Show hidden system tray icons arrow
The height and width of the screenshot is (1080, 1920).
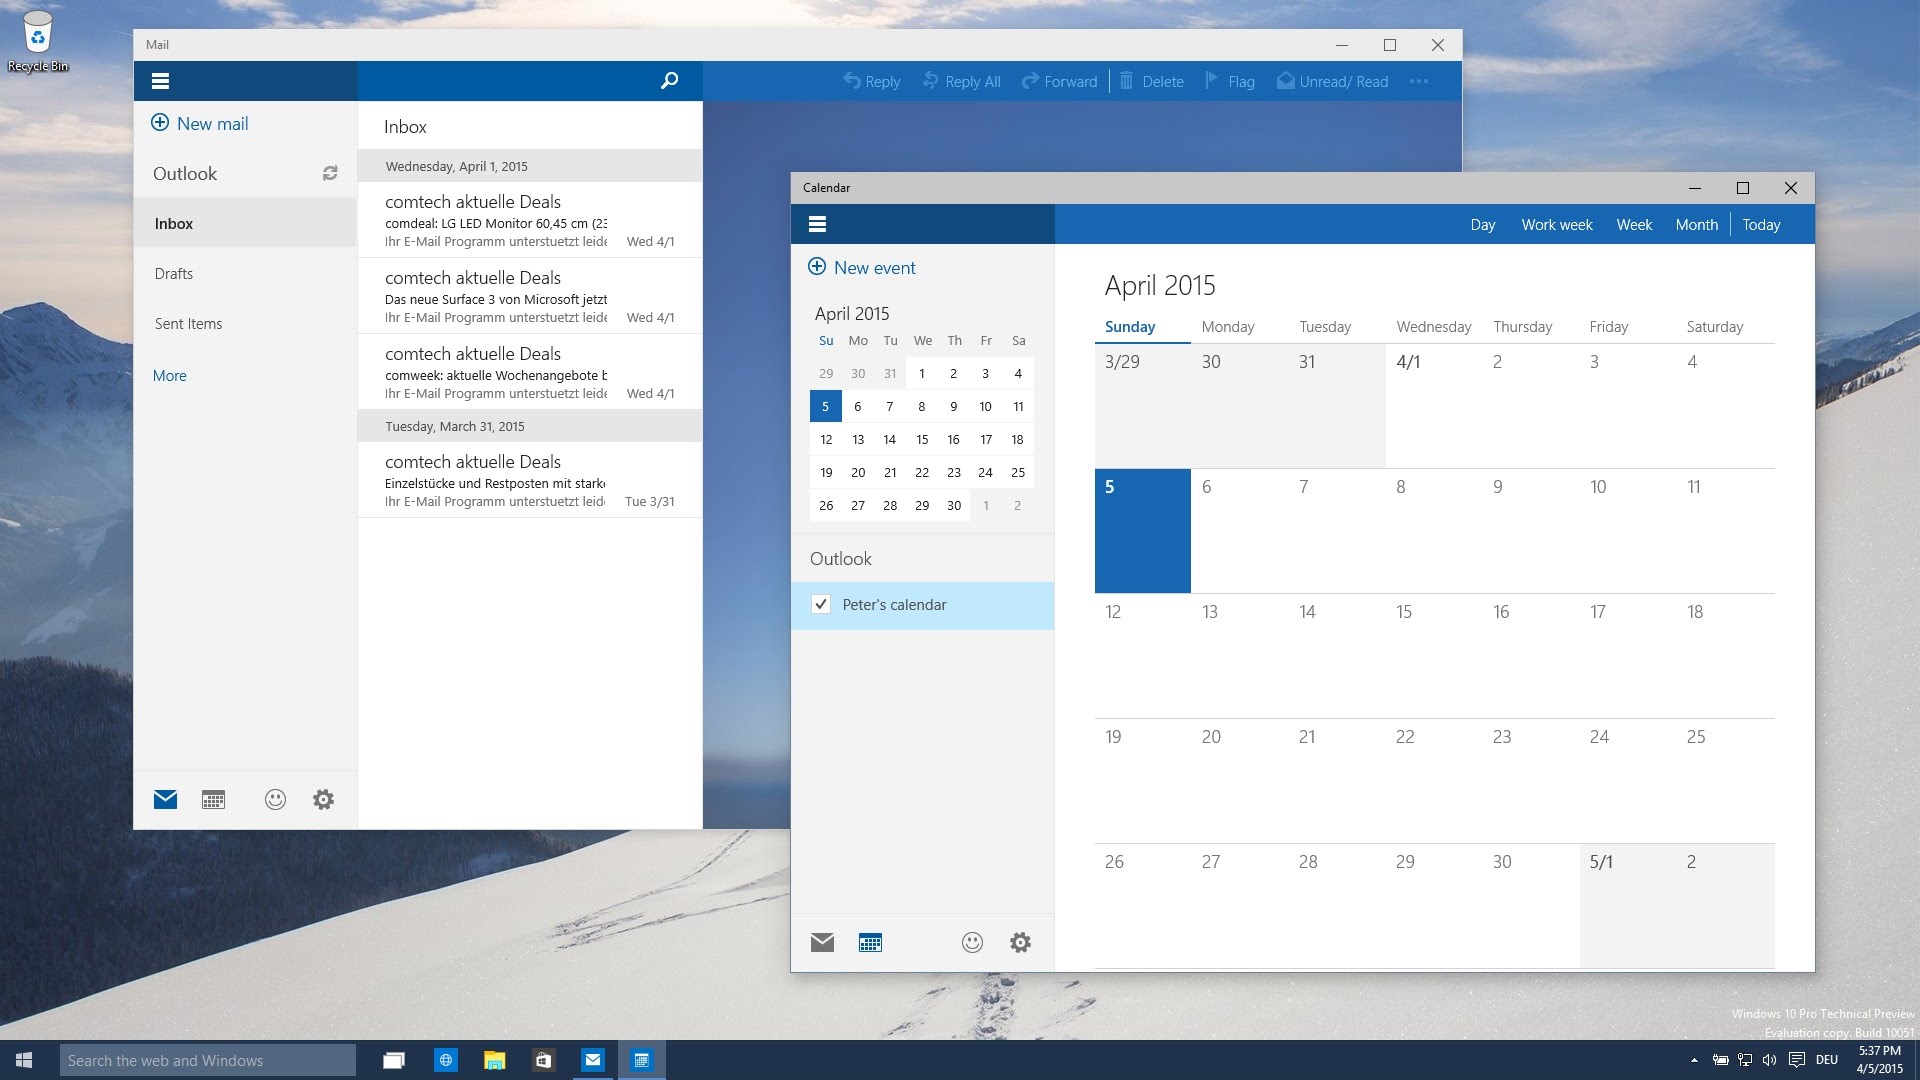pyautogui.click(x=1694, y=1060)
